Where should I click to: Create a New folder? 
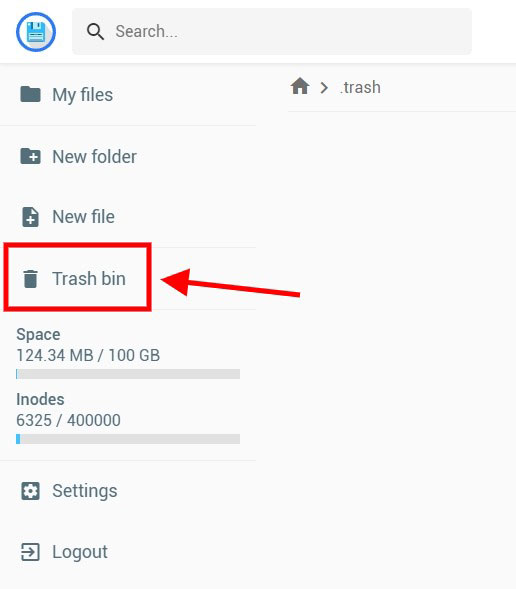pyautogui.click(x=128, y=156)
